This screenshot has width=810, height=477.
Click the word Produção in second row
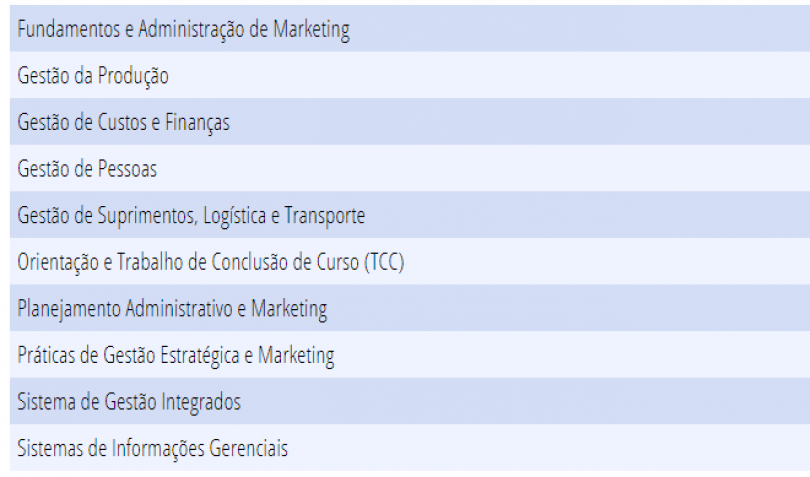(133, 76)
